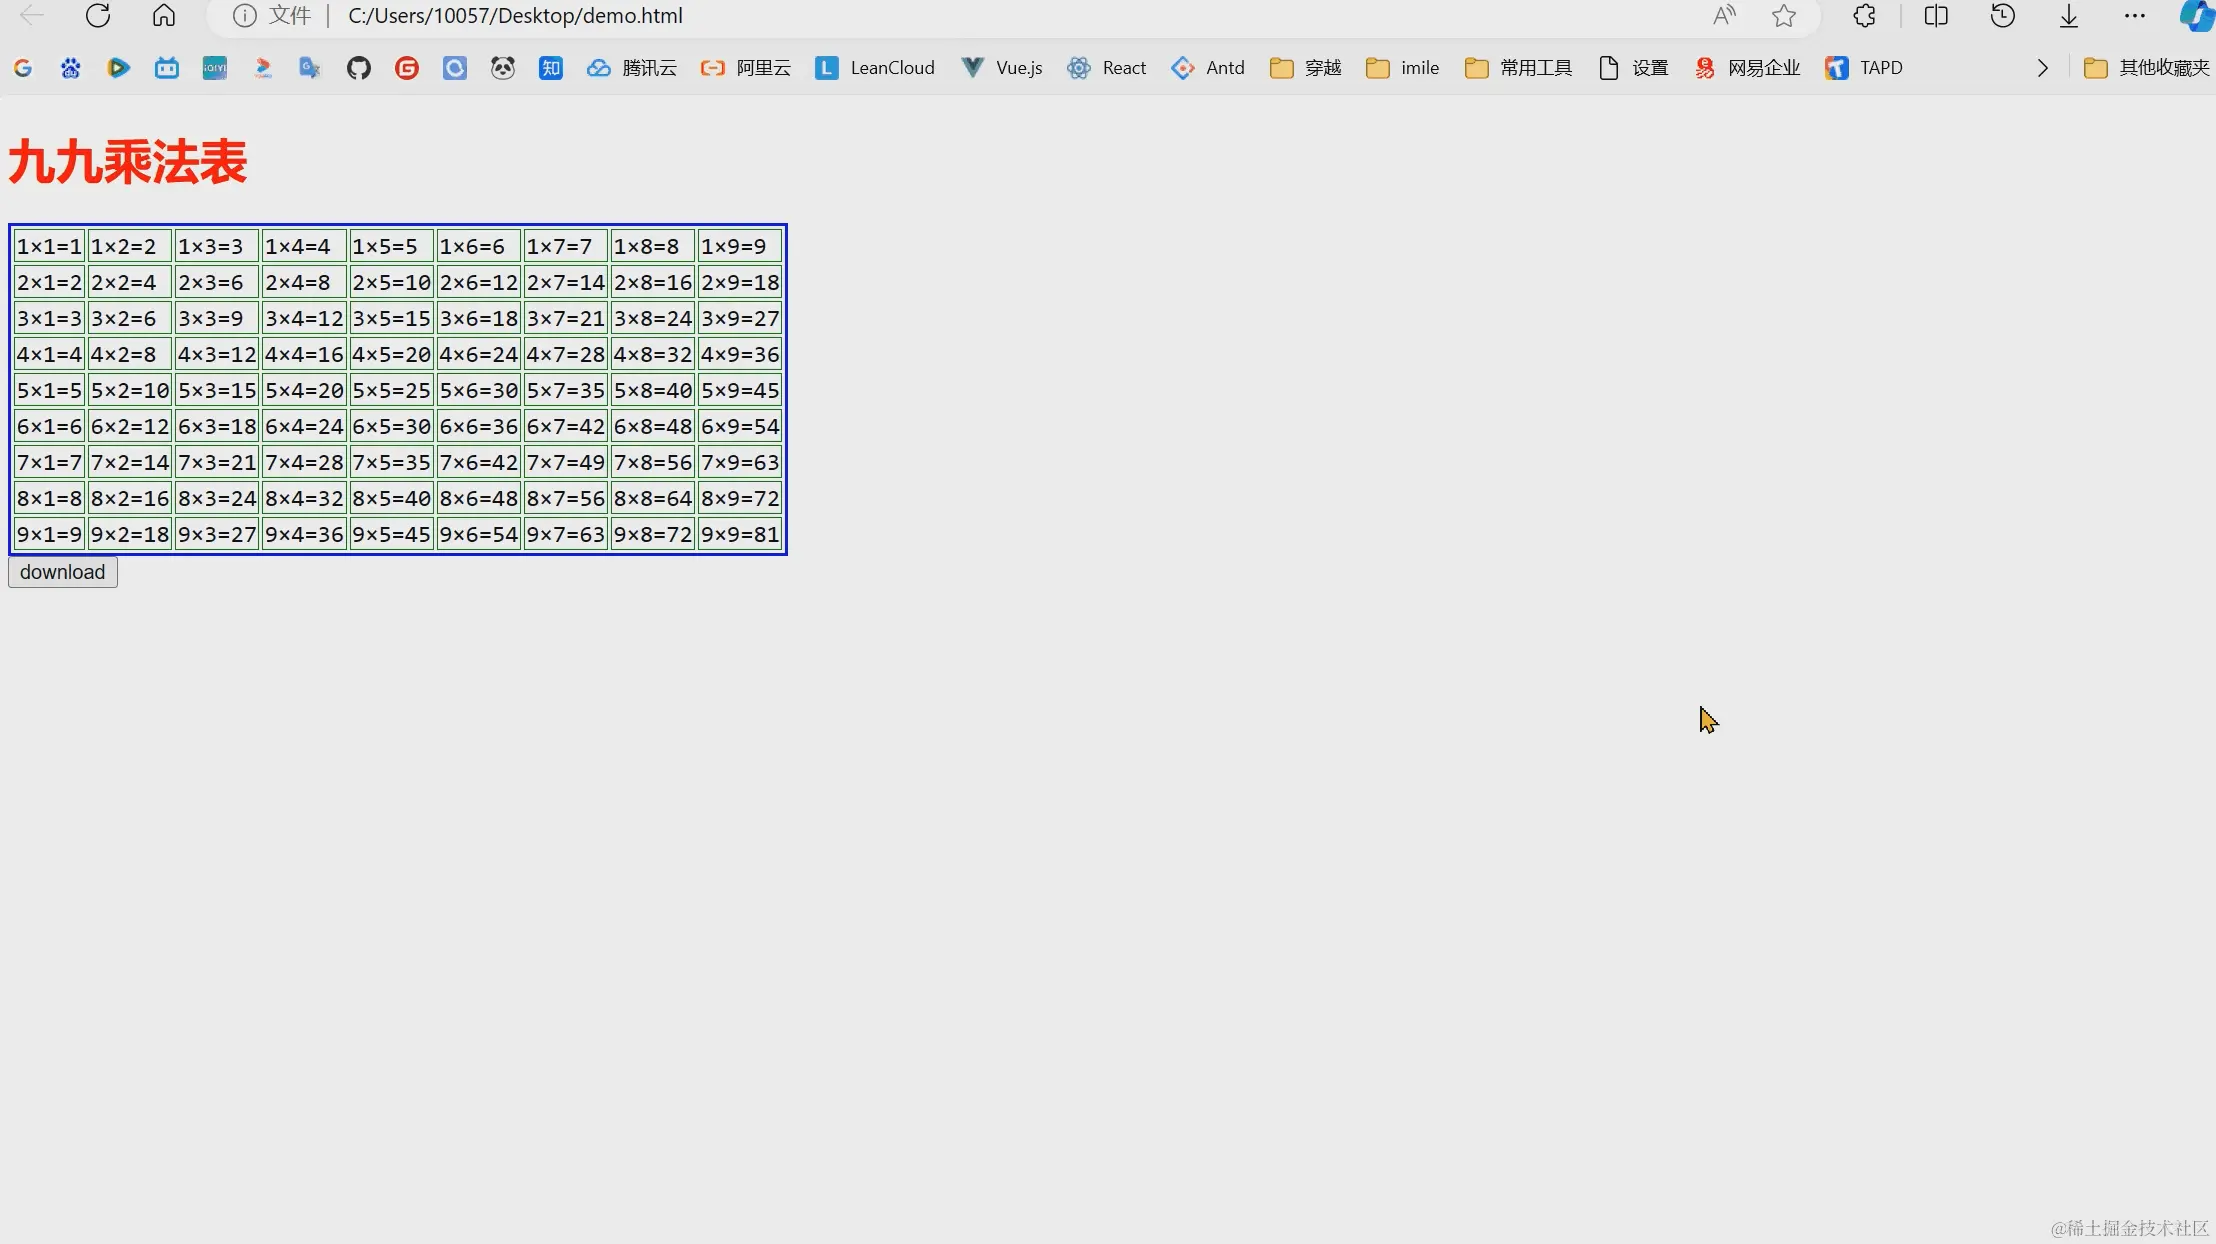2216x1244 pixels.
Task: Show more bookmarks overflow chevron
Action: 2043,68
